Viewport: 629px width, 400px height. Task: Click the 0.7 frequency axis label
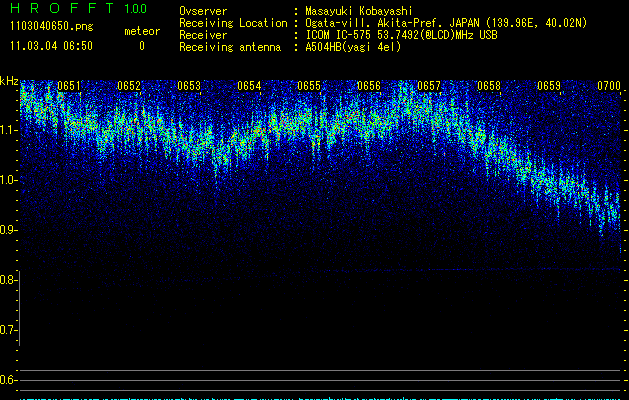coord(9,330)
